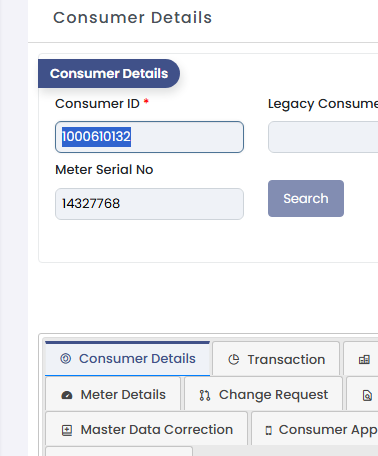Click the Legacy Consumer input field

click(x=323, y=137)
